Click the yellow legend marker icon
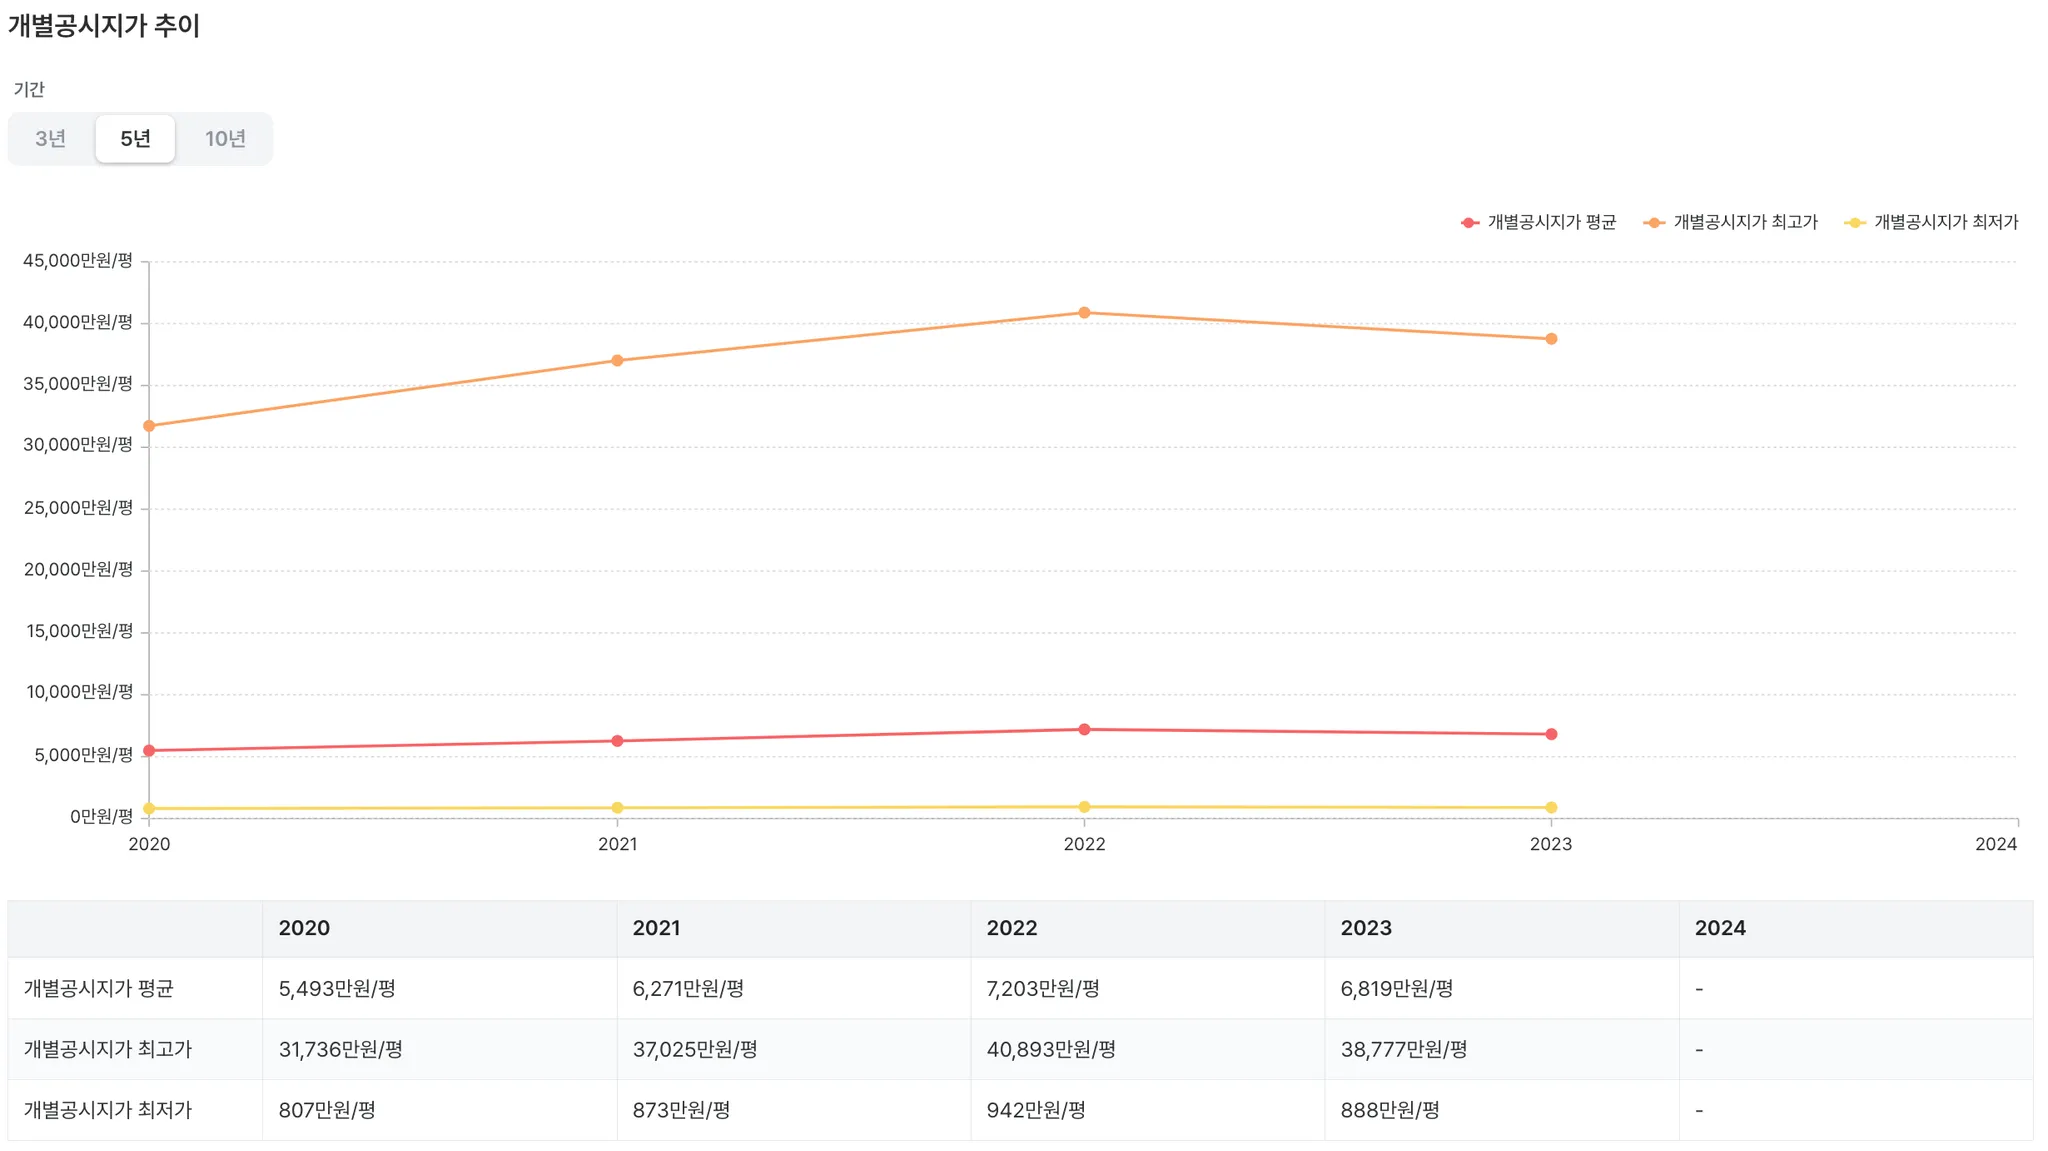This screenshot has height=1151, width=2048. (1855, 223)
